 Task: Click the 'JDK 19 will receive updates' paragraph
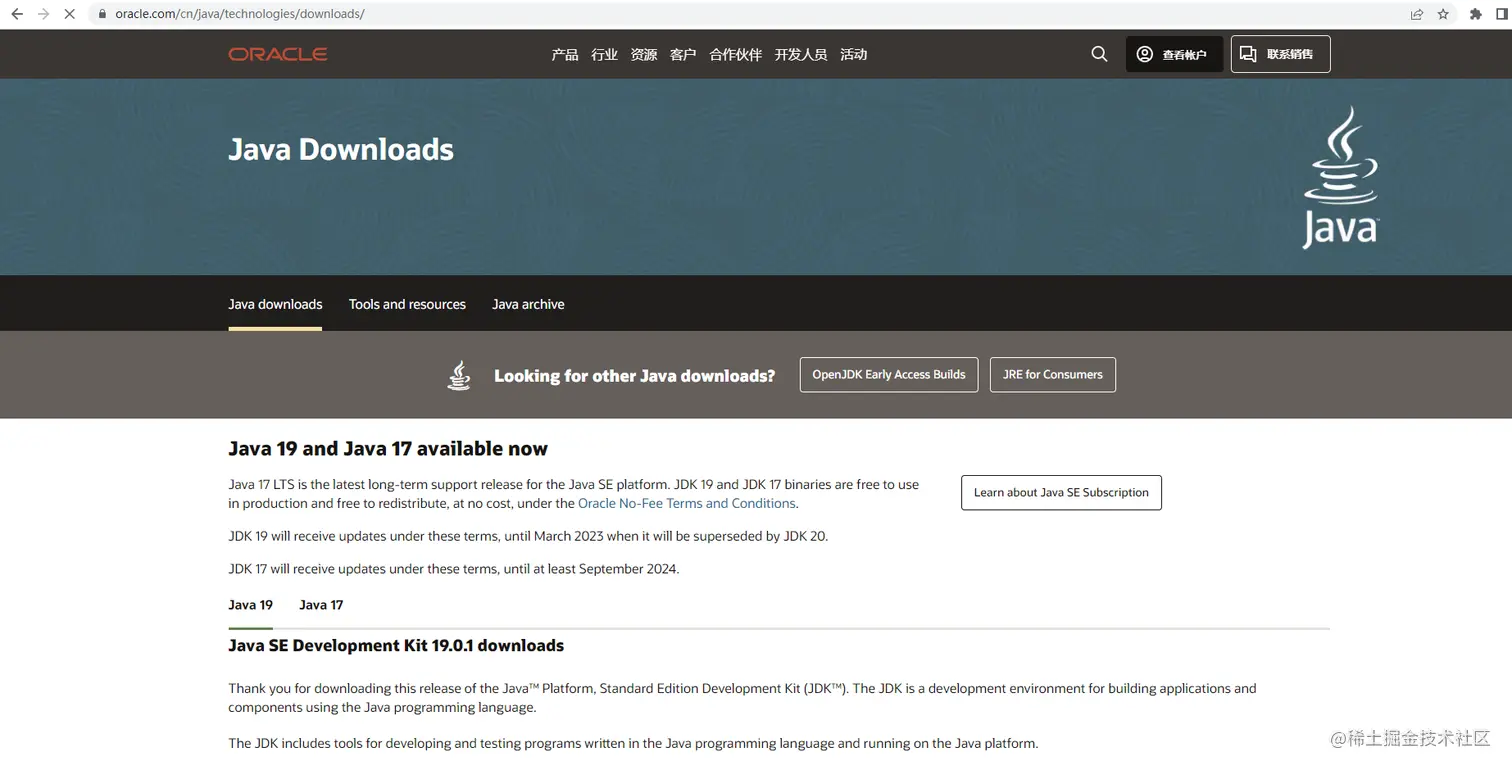pos(528,536)
